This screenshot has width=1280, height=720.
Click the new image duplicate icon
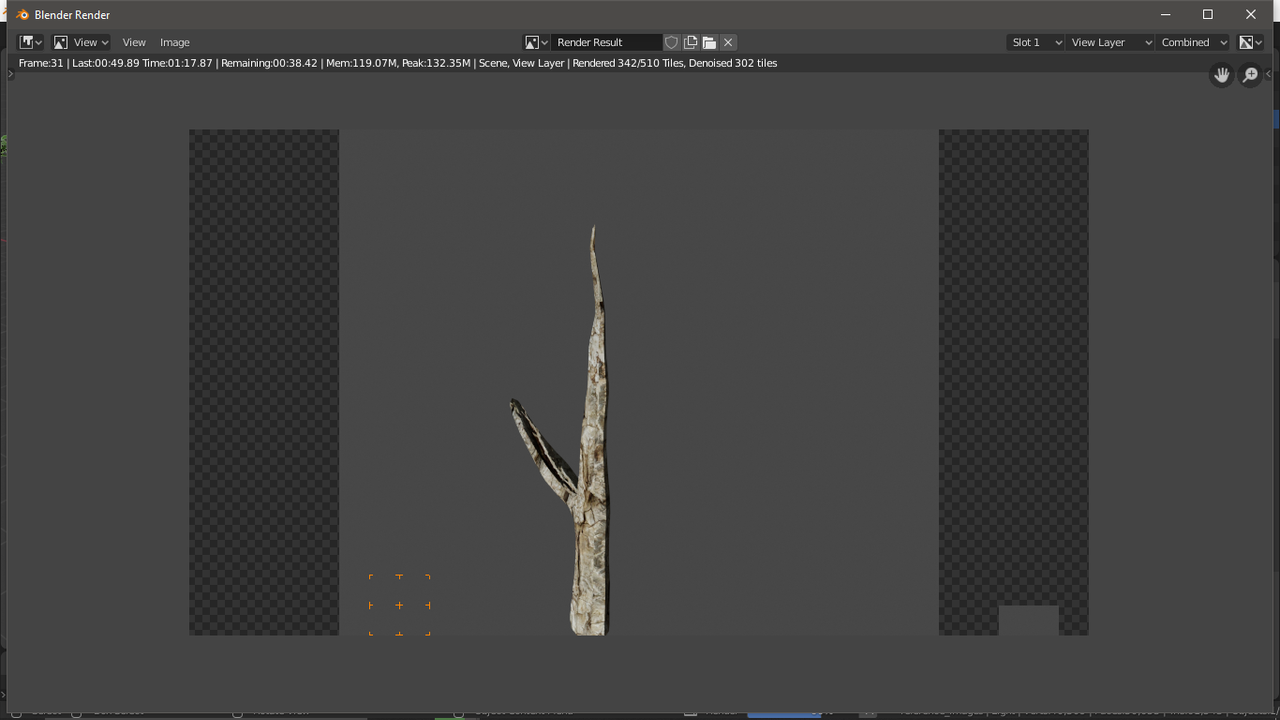[x=690, y=42]
